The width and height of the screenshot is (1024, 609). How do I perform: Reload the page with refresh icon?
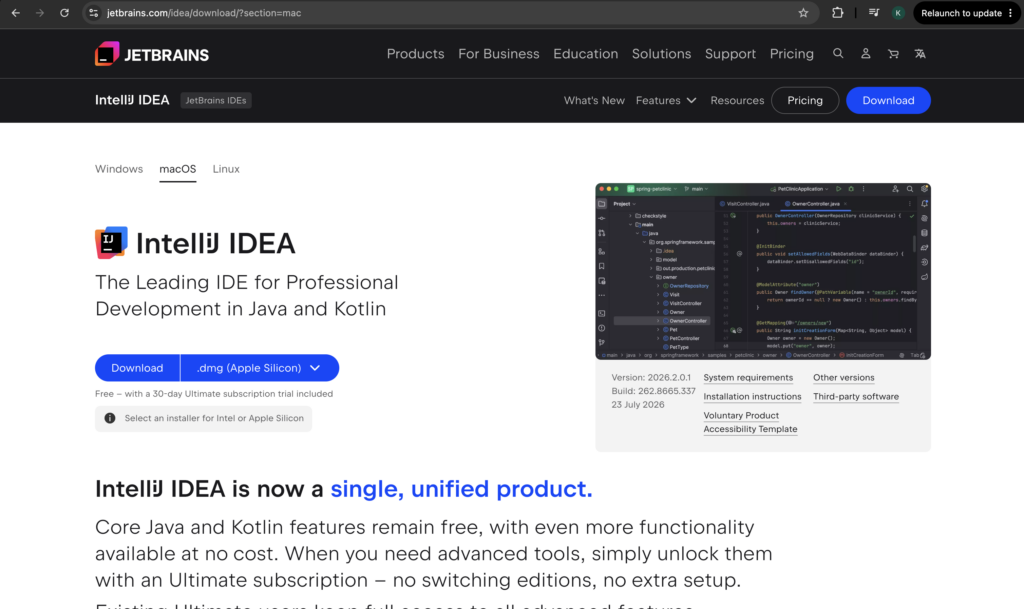coord(64,13)
